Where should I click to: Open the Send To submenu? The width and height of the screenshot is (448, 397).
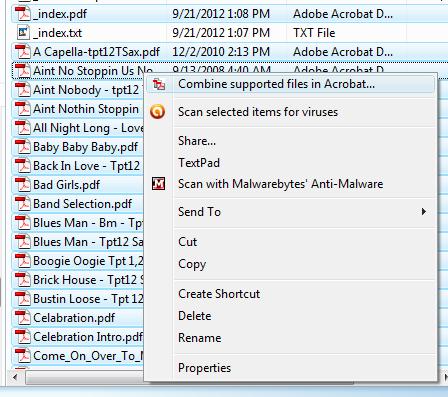tap(291, 212)
